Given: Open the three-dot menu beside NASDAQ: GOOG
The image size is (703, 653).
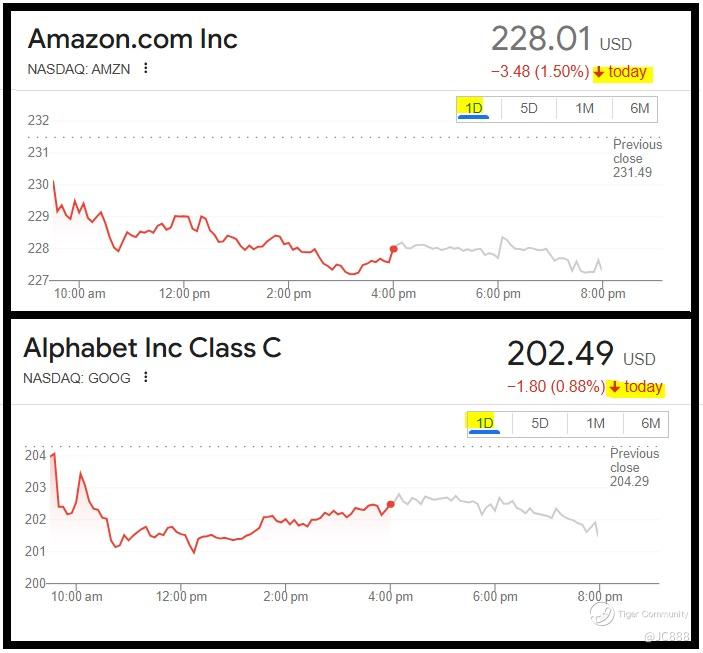Looking at the screenshot, I should point(146,377).
